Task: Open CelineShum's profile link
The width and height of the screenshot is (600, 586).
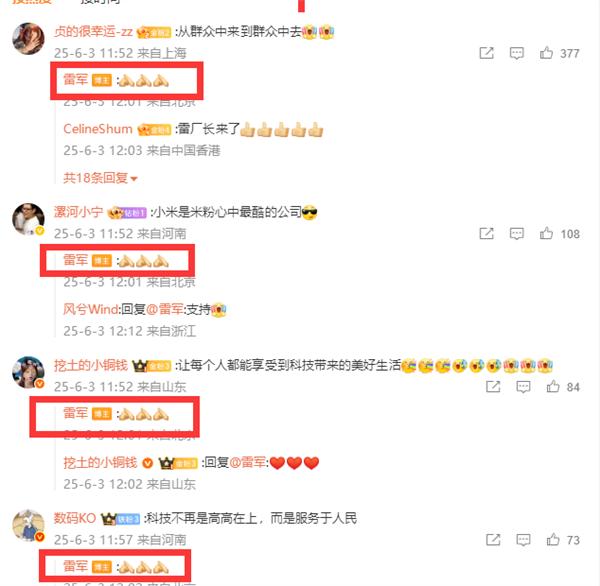Action: tap(98, 129)
